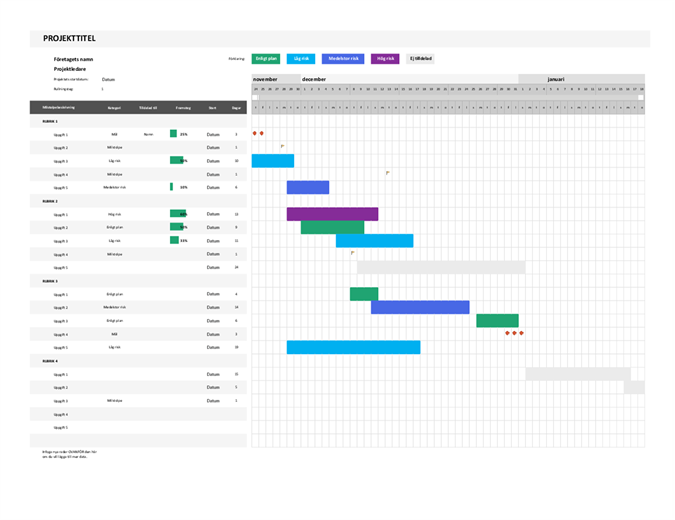
Task: Click blue Gantt bar of RUBRIK 1 Uppgift 5
Action: coord(308,187)
